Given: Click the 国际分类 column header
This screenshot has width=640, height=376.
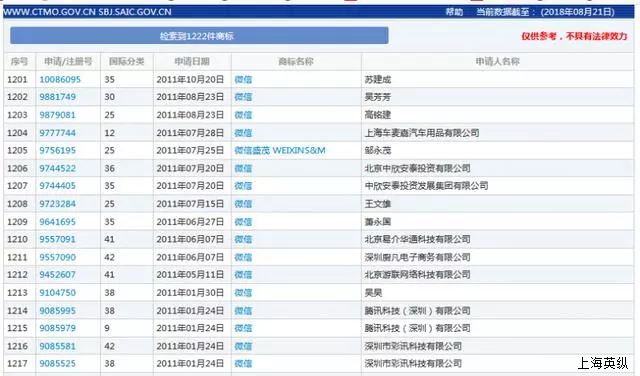Looking at the screenshot, I should [127, 62].
